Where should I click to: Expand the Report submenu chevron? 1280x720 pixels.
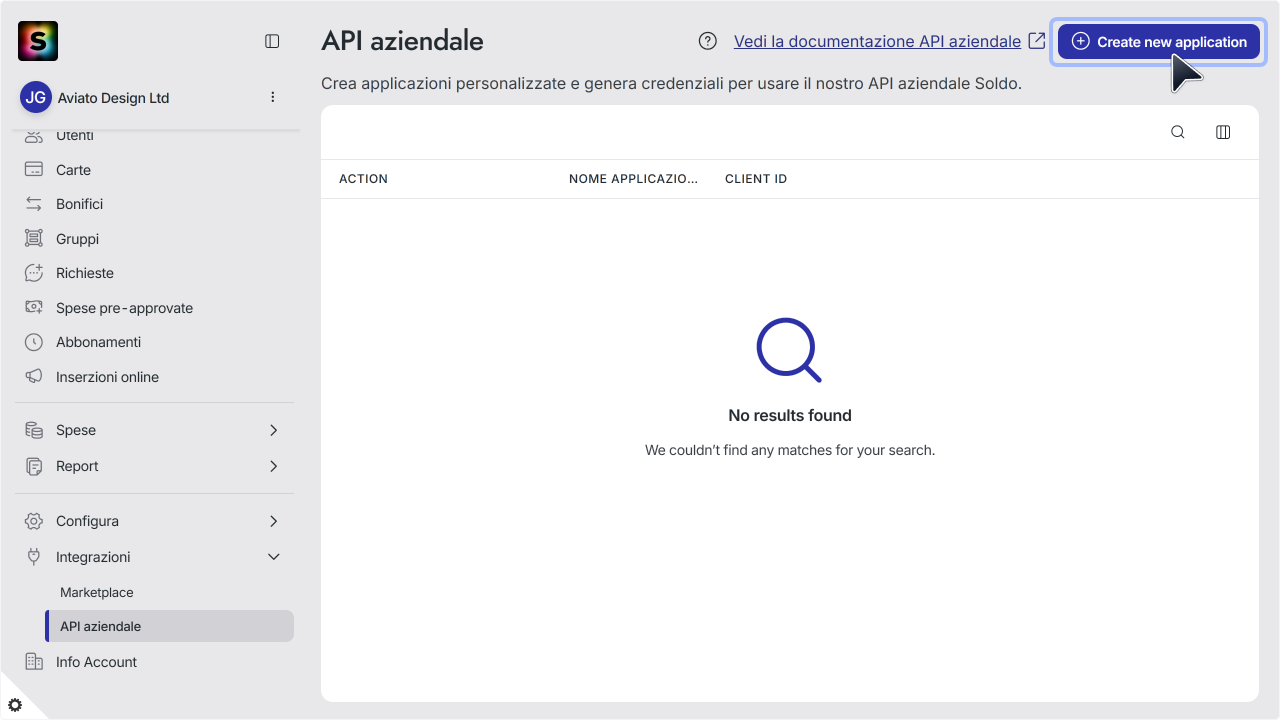(x=274, y=466)
